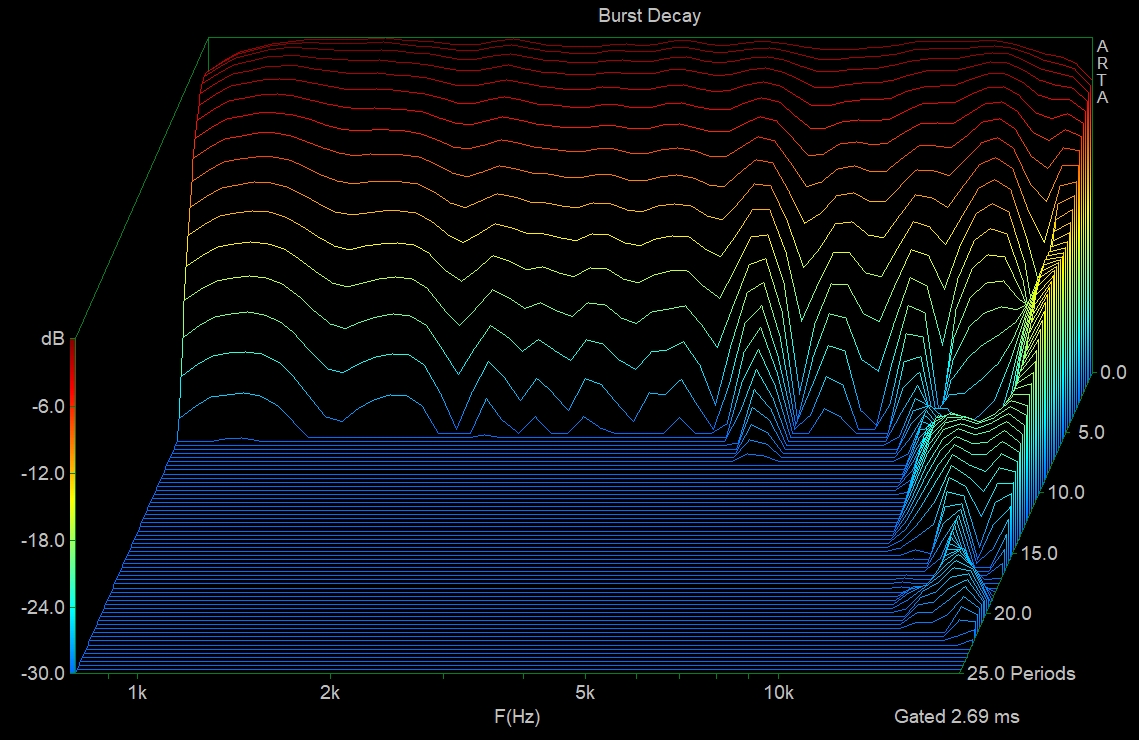The image size is (1139, 740).
Task: Select the 25.0 Periods axis label
Action: [1021, 674]
